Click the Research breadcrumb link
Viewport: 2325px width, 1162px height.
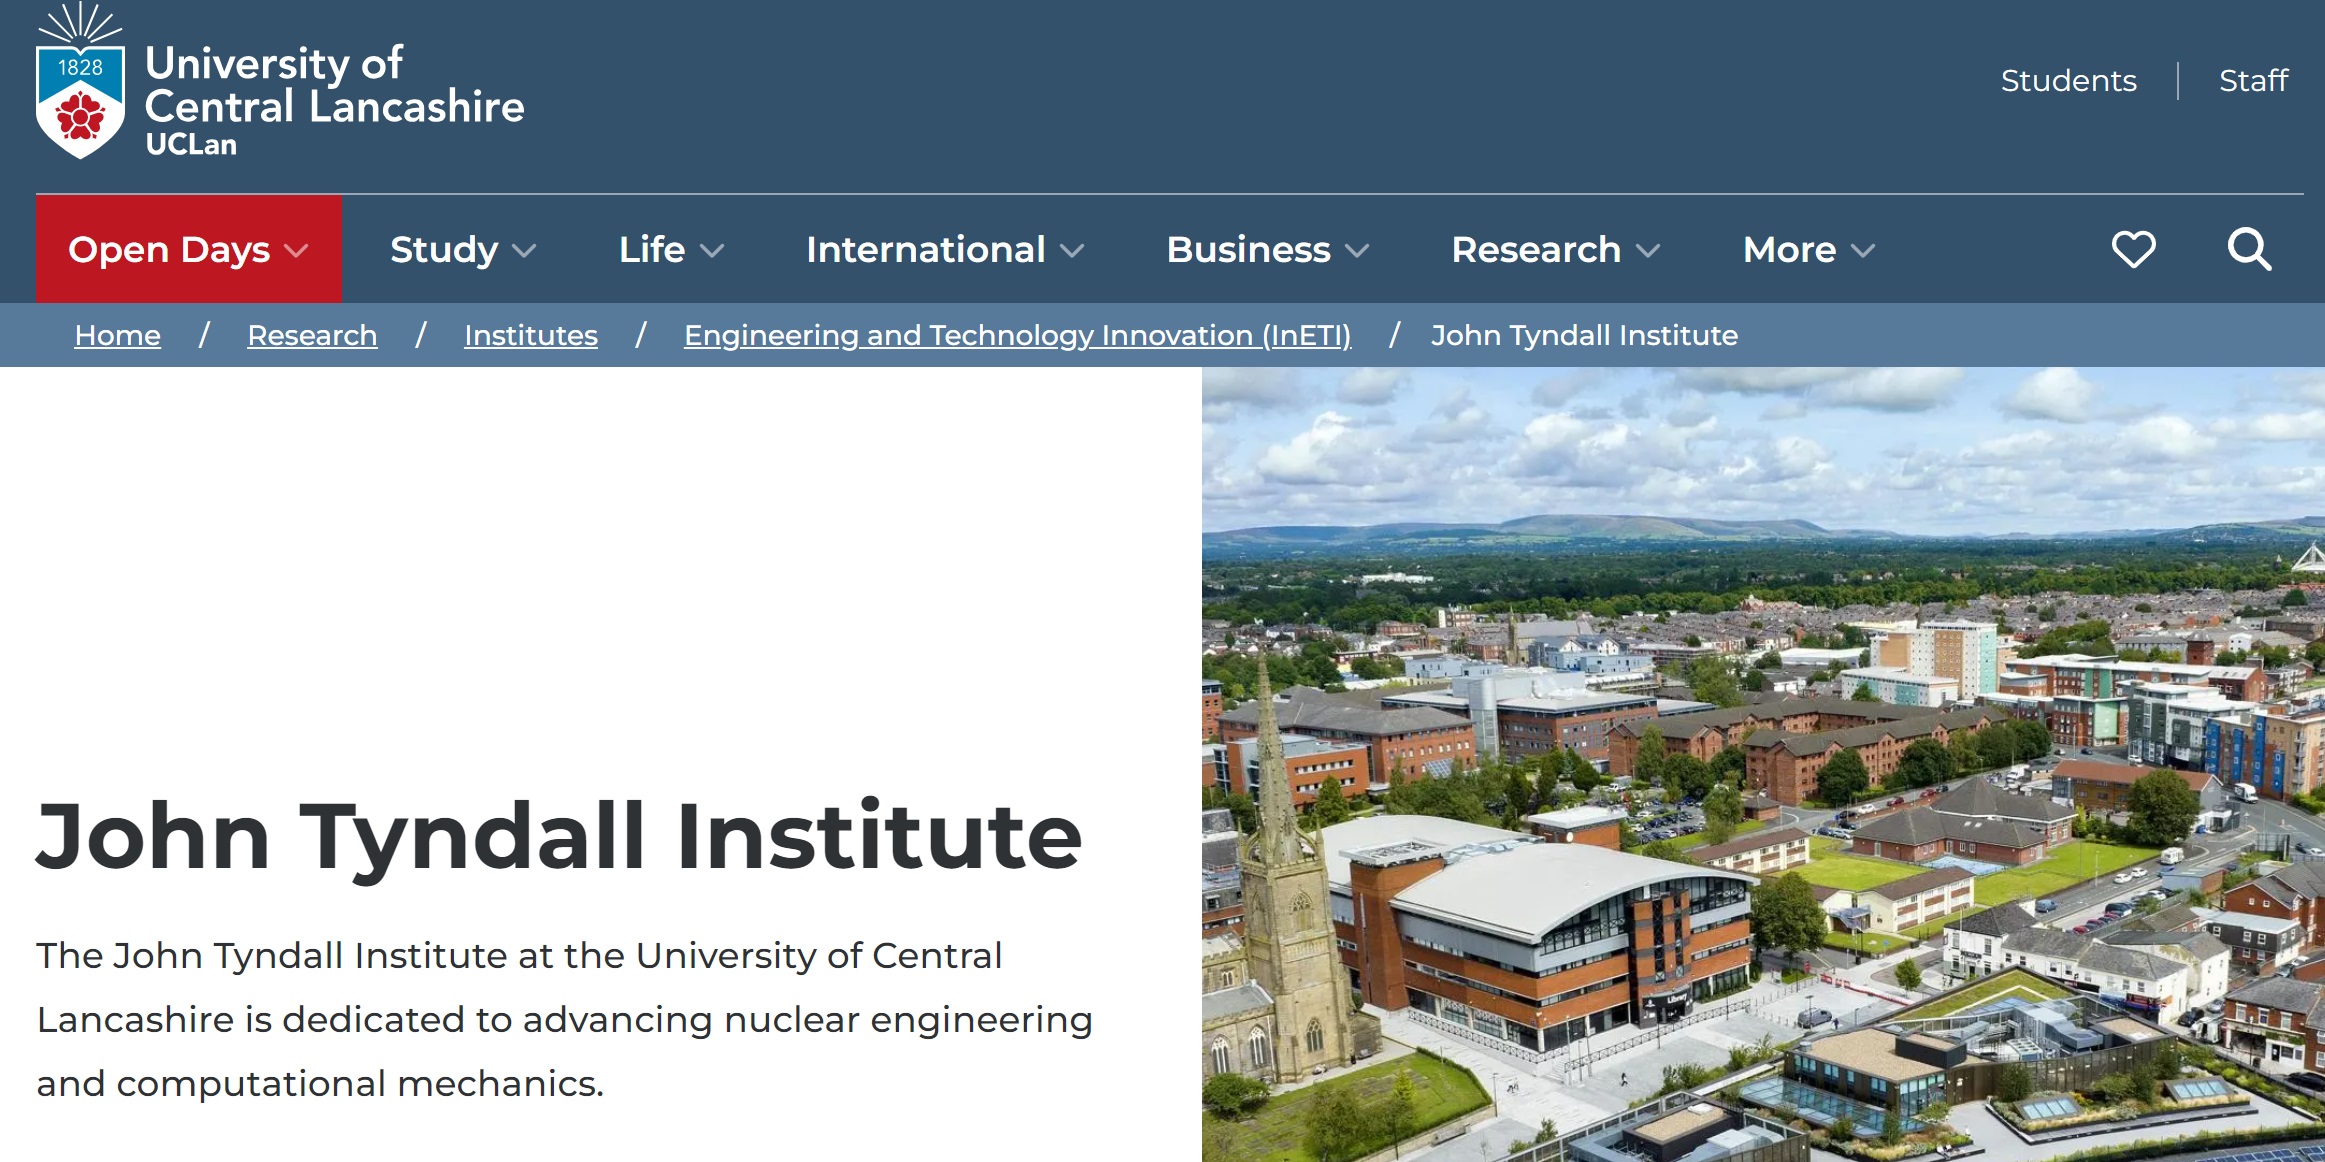pos(312,335)
